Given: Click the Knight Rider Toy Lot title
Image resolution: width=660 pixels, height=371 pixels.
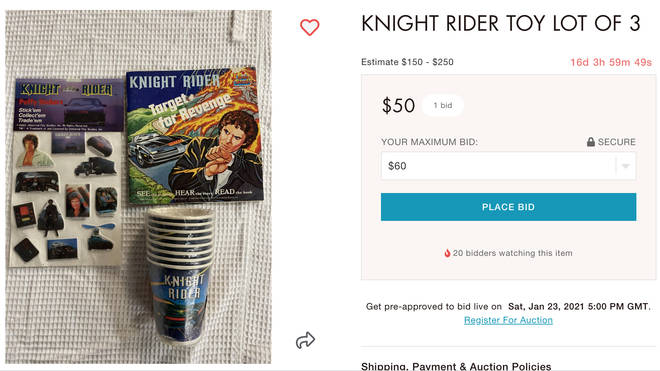Looking at the screenshot, I should (501, 23).
